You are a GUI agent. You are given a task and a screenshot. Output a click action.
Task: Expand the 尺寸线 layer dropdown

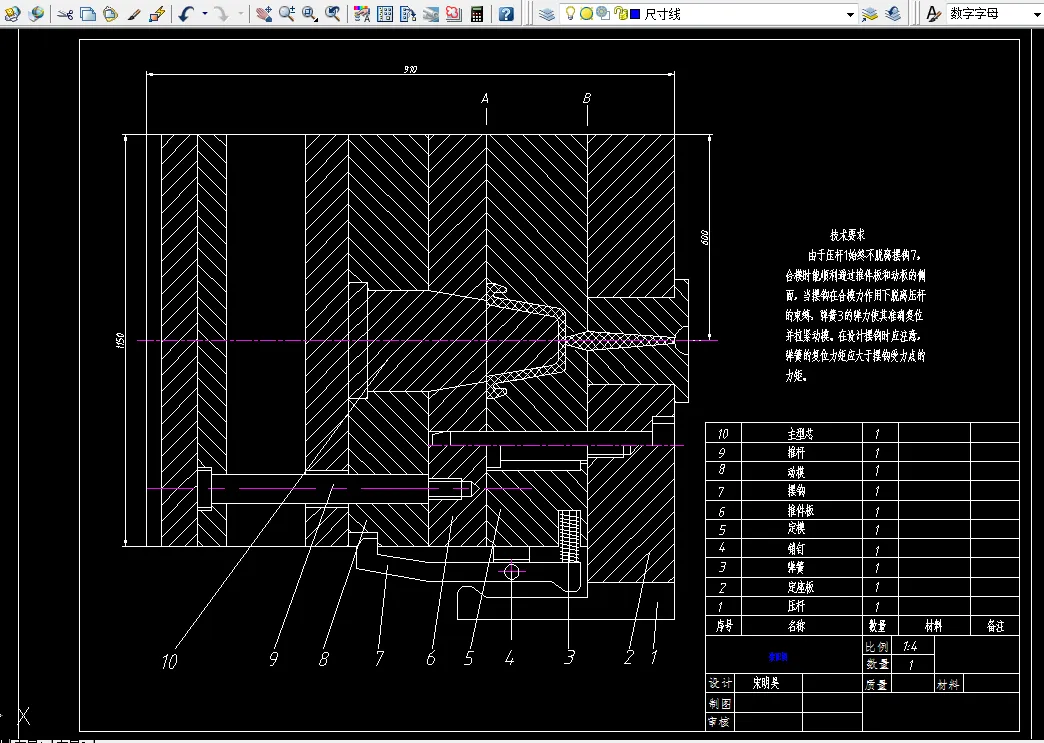[850, 14]
